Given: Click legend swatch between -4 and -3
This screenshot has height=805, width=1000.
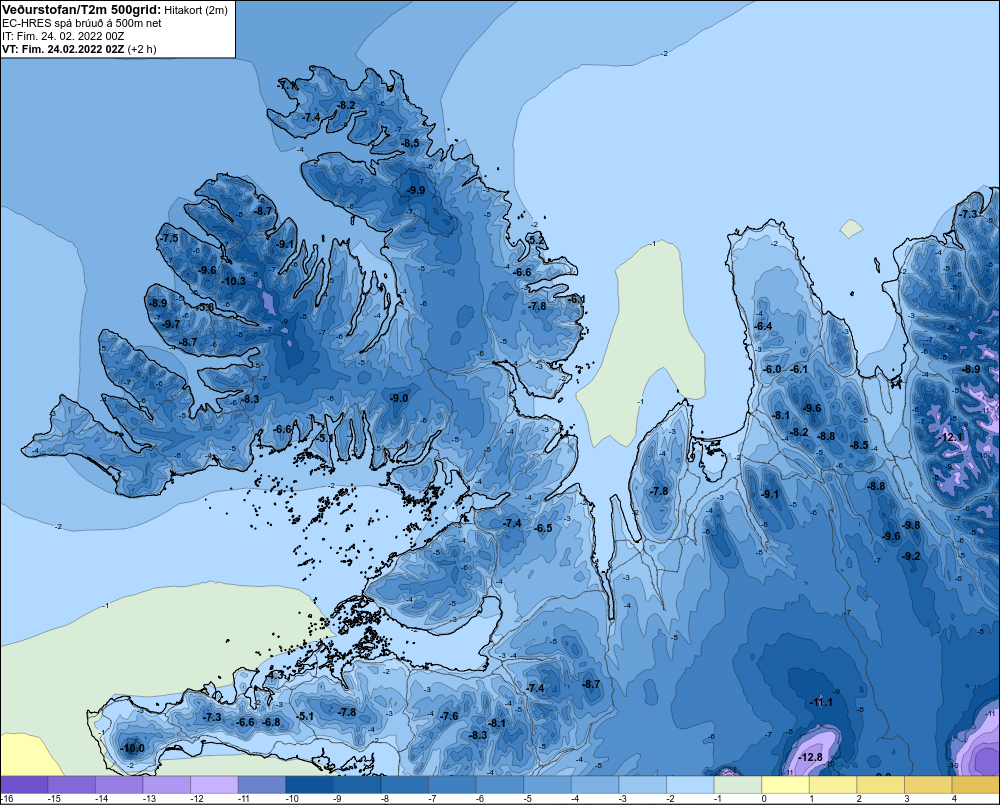Looking at the screenshot, I should pos(595,784).
